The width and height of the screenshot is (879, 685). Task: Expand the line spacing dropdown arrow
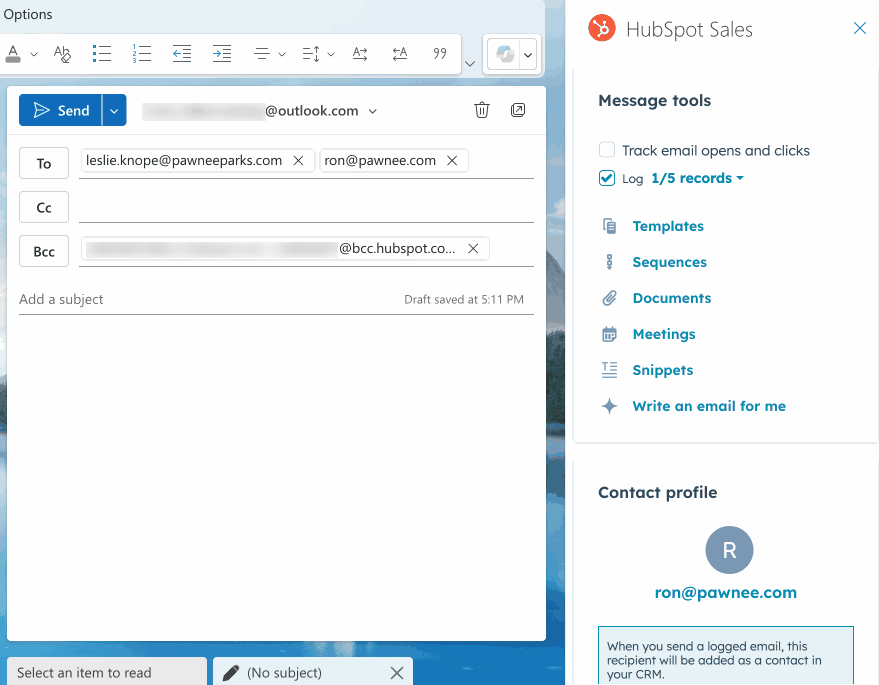tap(331, 54)
